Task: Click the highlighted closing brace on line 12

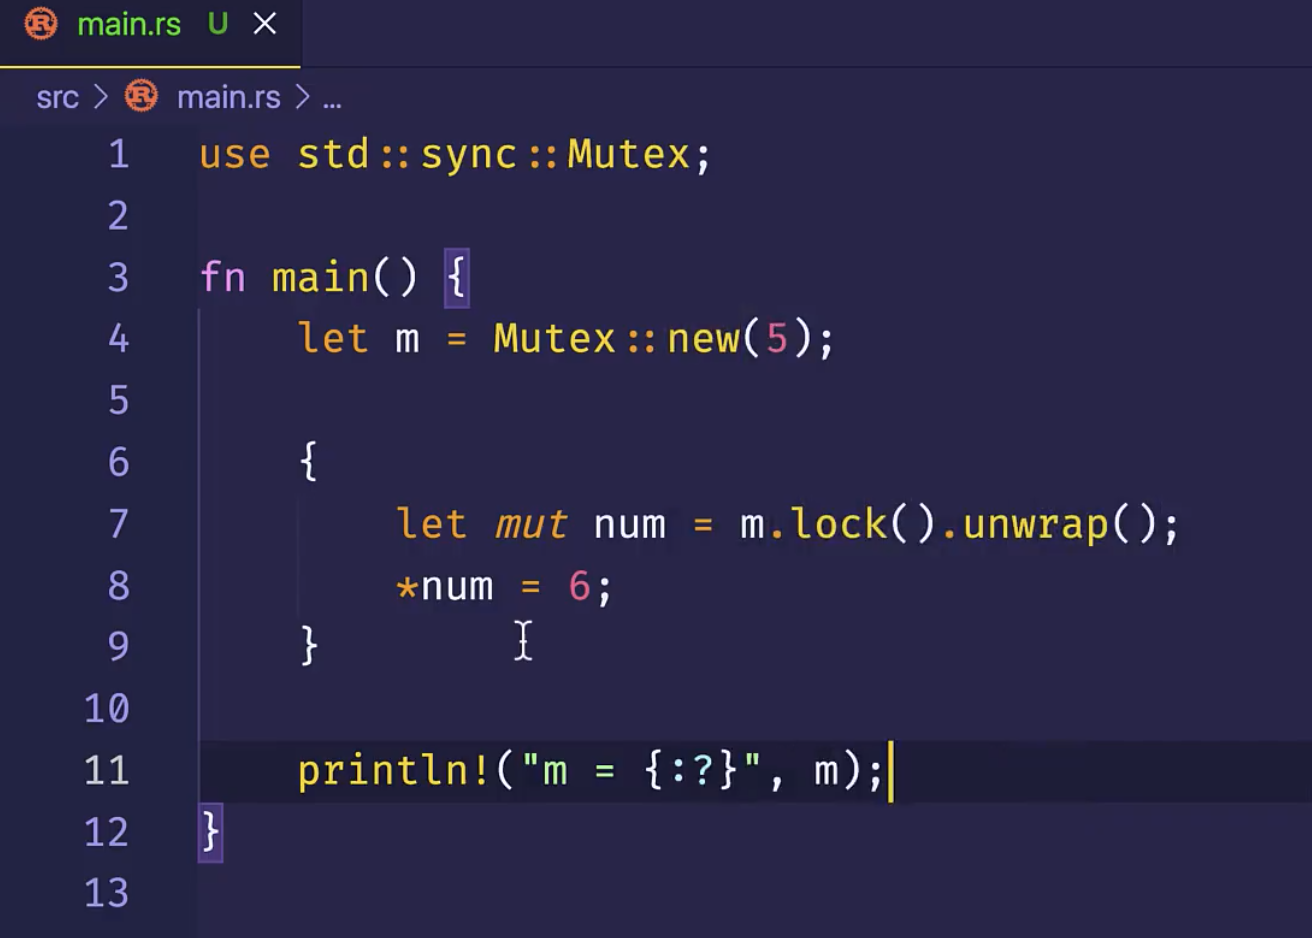Action: point(210,831)
